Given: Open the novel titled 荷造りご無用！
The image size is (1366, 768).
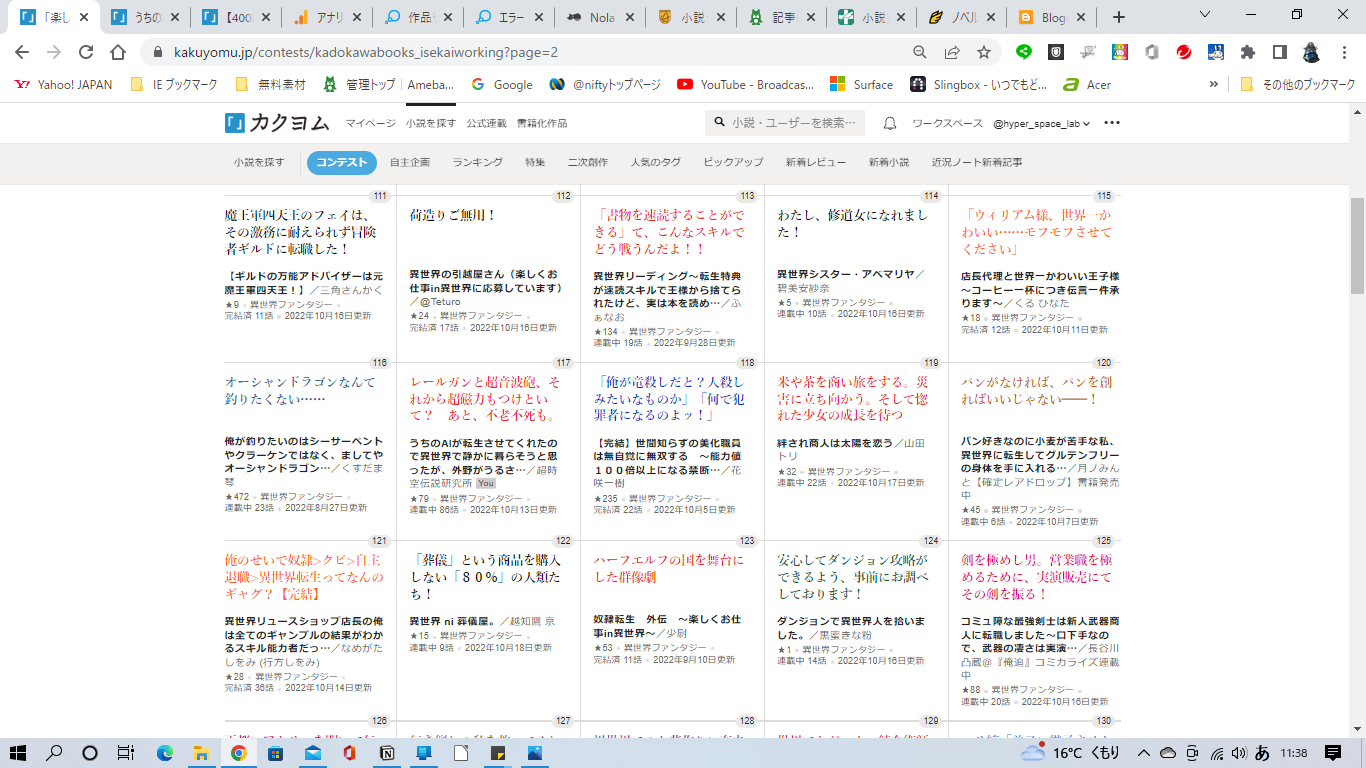Looking at the screenshot, I should 453,215.
